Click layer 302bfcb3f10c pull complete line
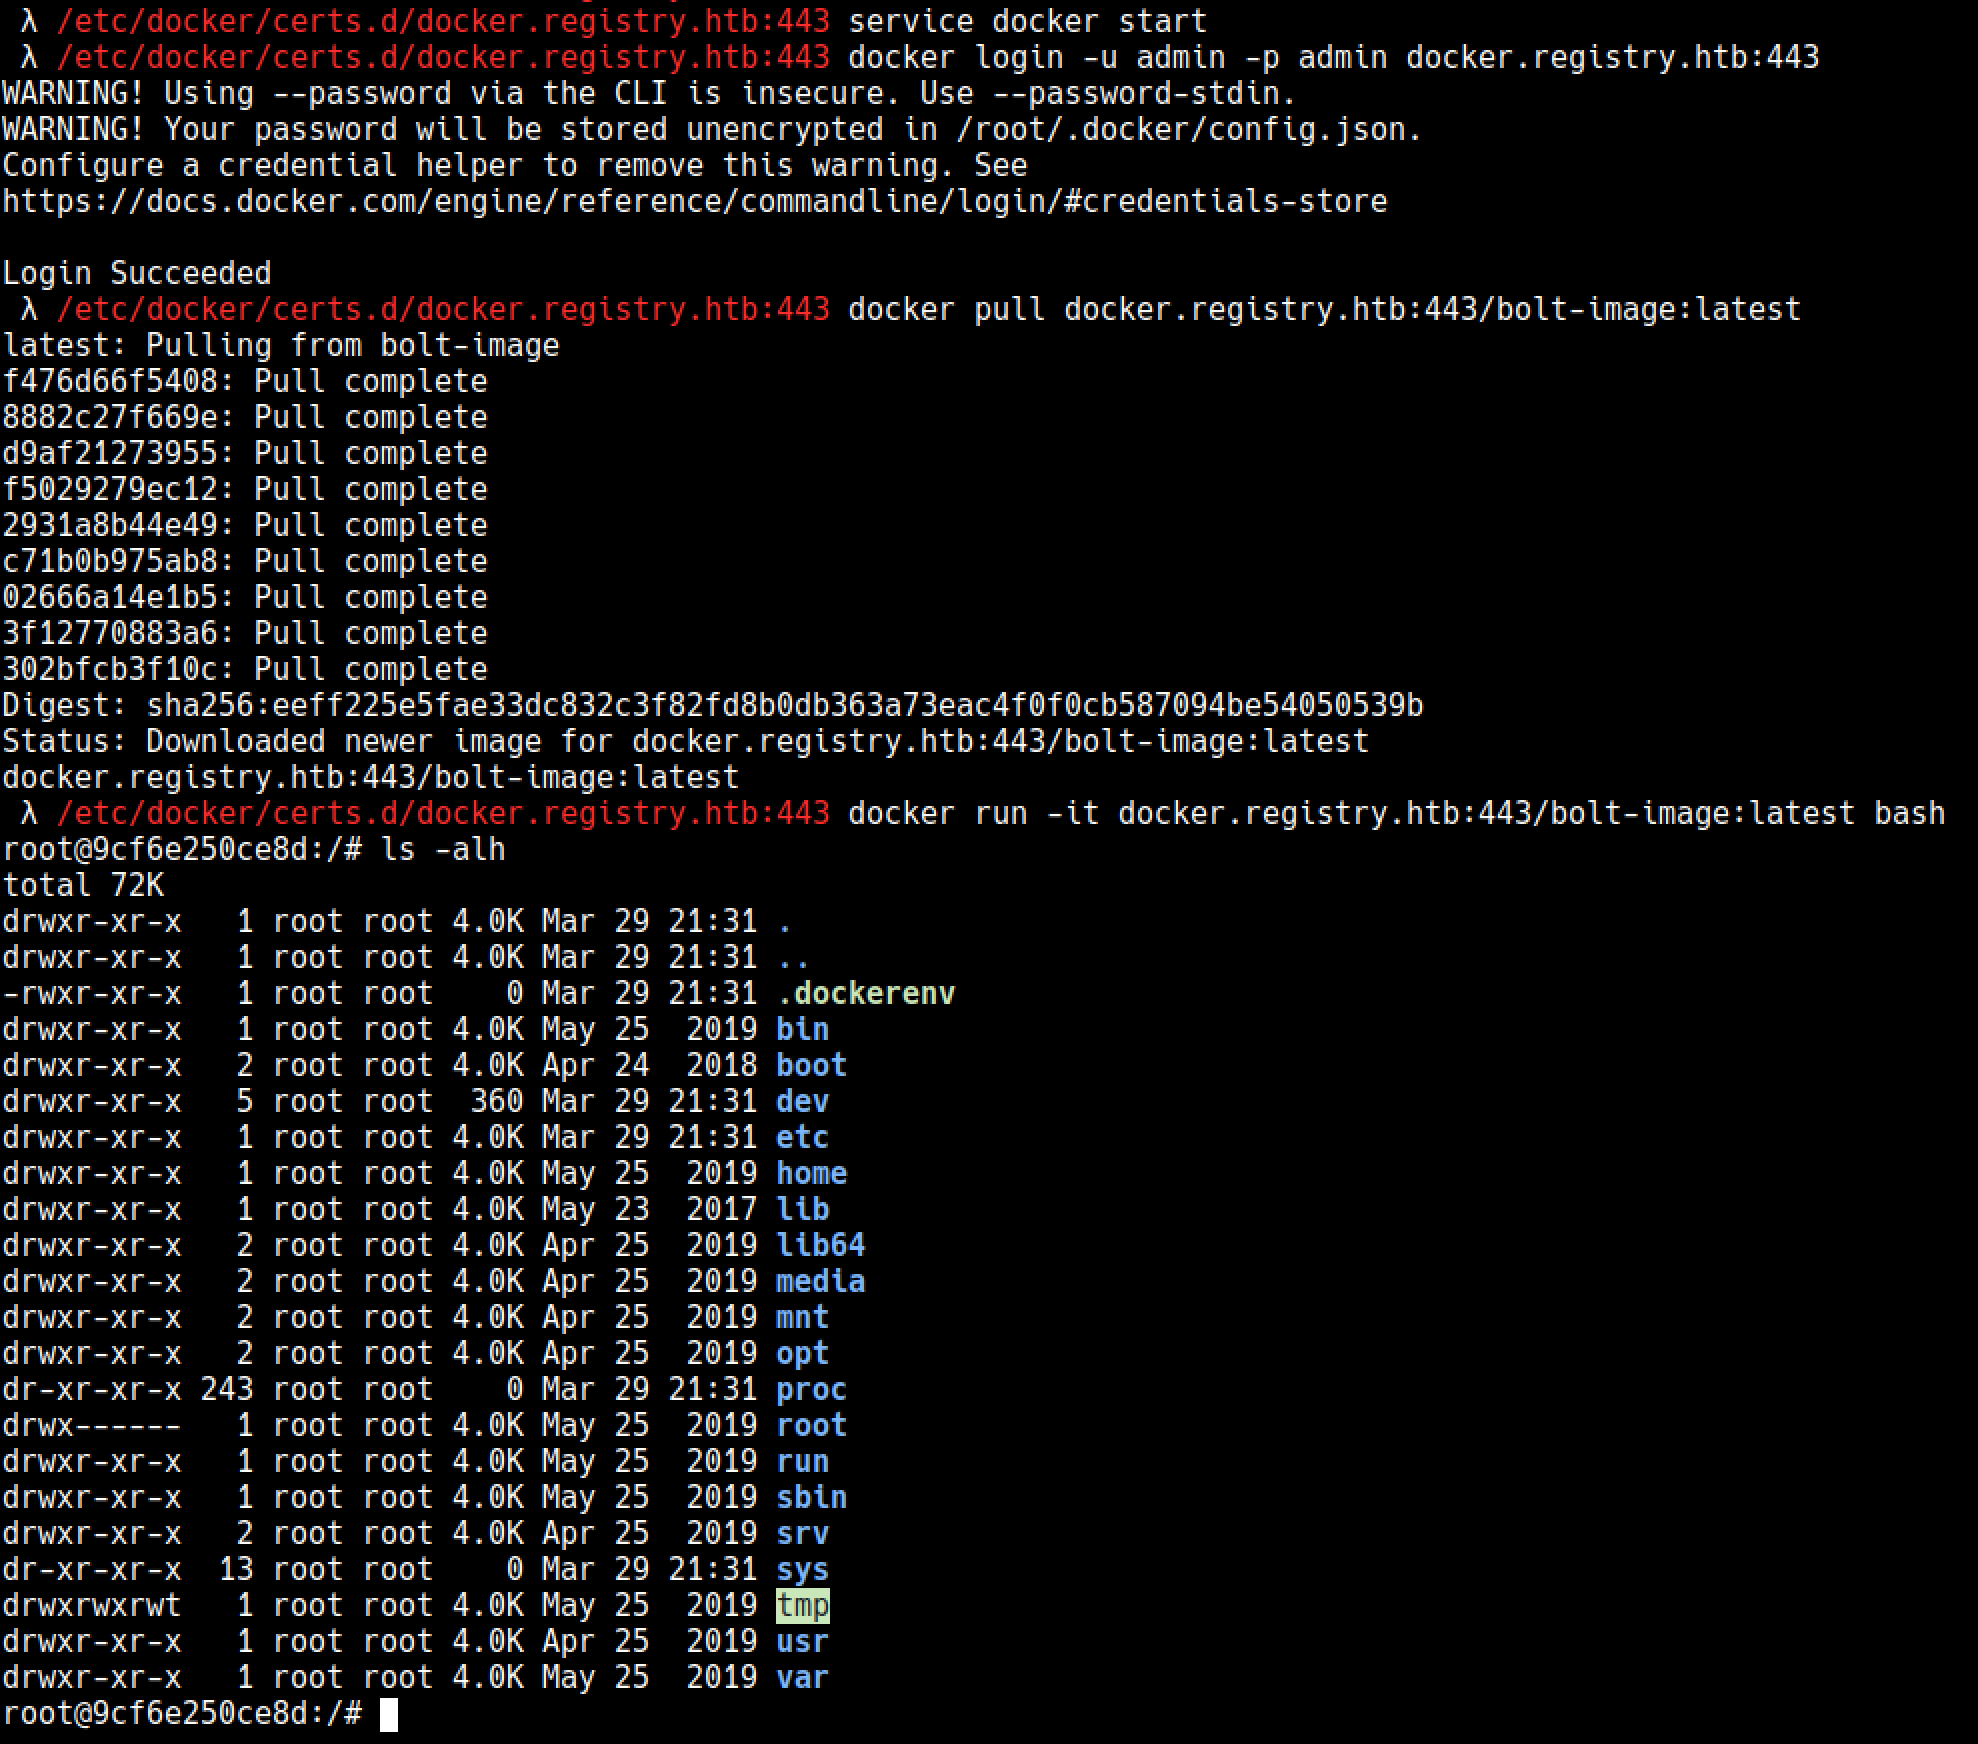The image size is (1978, 1744). pos(245,669)
